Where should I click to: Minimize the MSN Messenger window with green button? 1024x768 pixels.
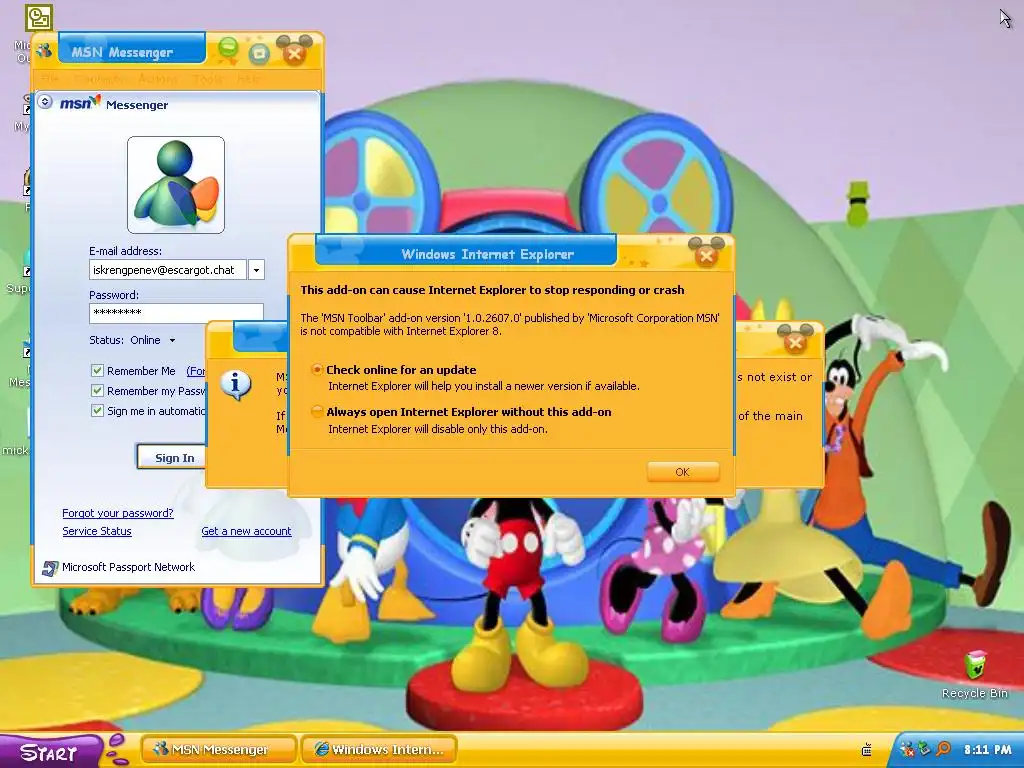228,48
